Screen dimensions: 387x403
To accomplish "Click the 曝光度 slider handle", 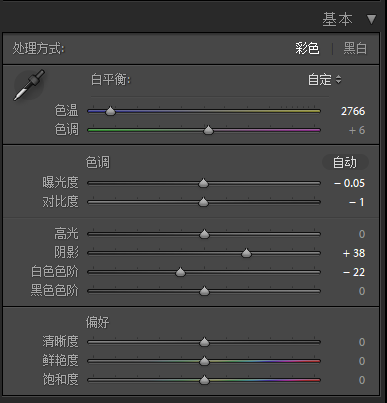I will (x=203, y=183).
